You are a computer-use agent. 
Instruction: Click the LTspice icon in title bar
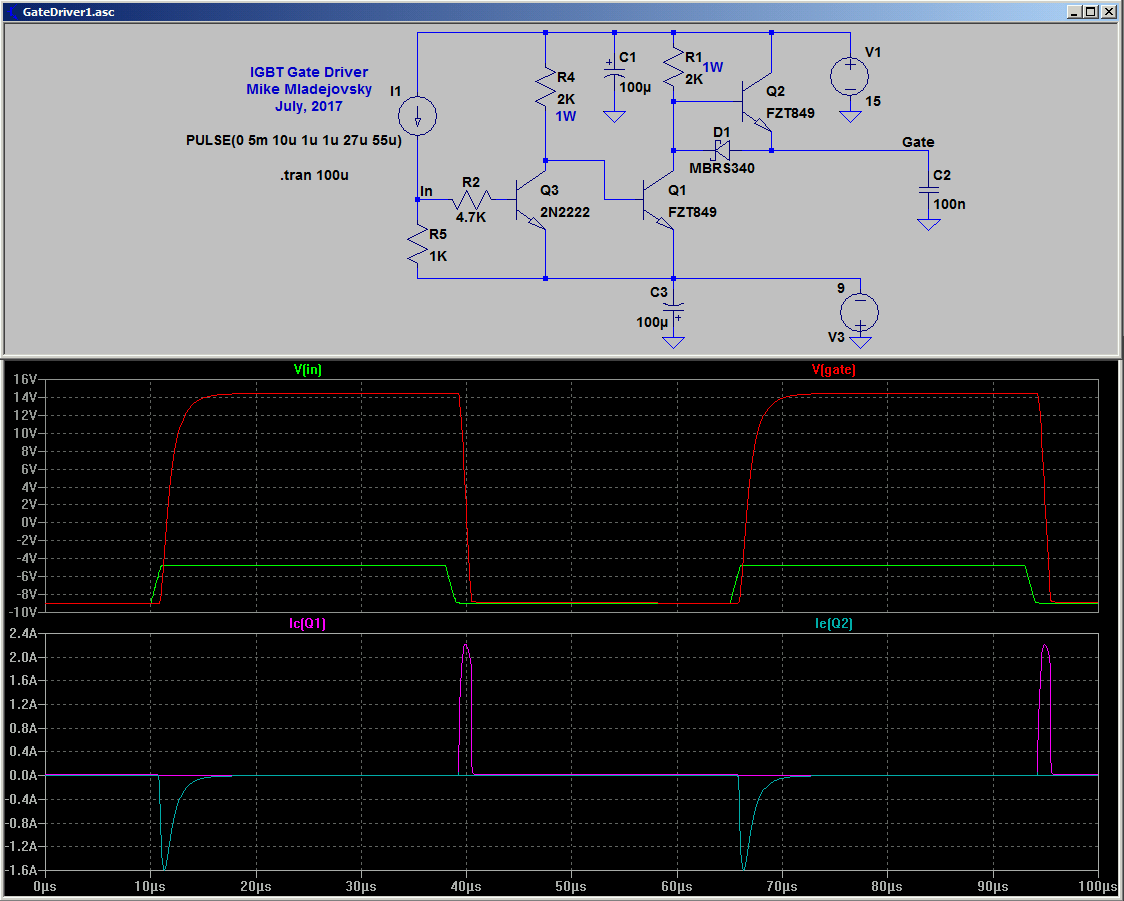(12, 11)
